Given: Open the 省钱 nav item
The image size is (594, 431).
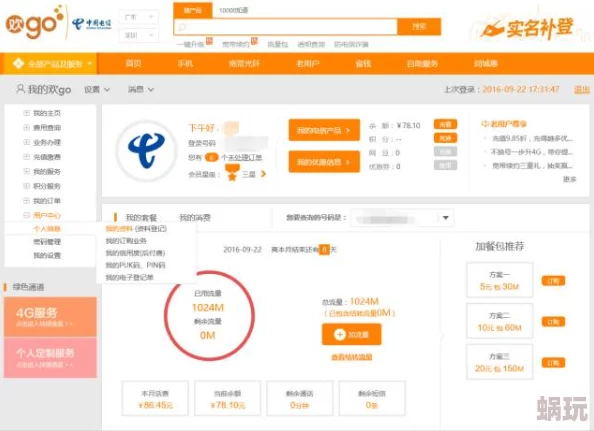Looking at the screenshot, I should [363, 64].
